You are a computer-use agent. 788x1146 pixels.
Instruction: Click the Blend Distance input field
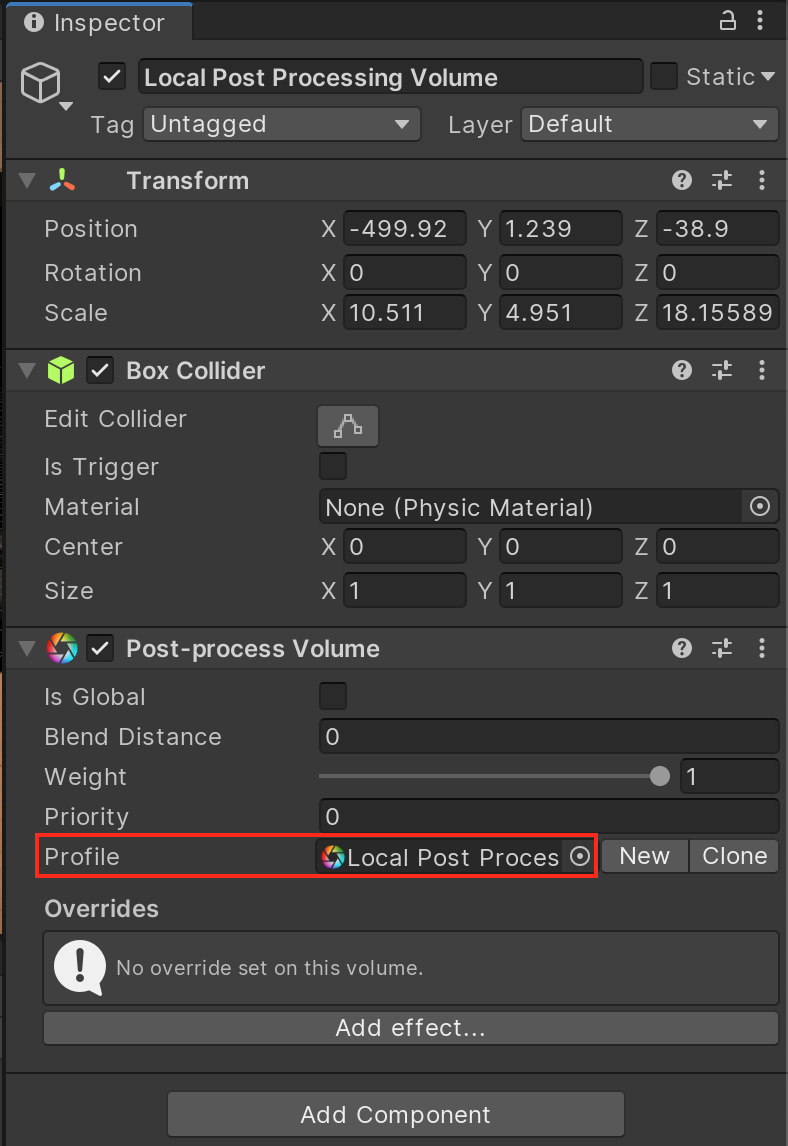pyautogui.click(x=548, y=737)
